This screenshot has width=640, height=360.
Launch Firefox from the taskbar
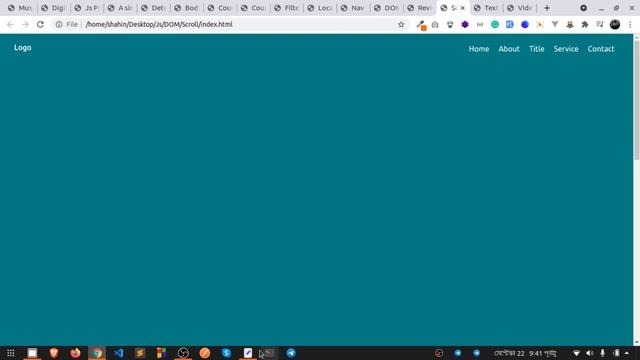76,353
